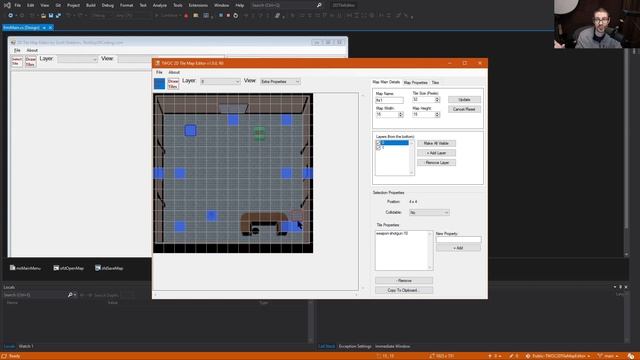Click the - Remove Layer button

436,162
